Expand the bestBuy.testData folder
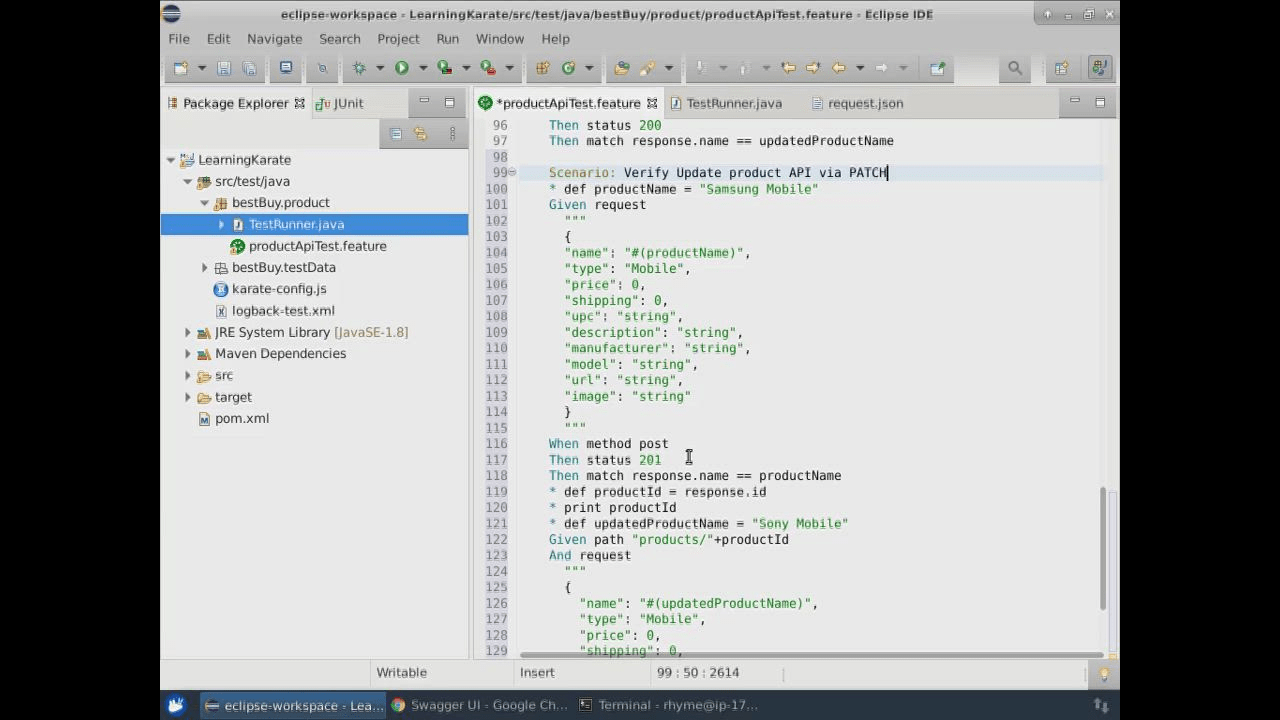Image resolution: width=1280 pixels, height=720 pixels. (204, 267)
